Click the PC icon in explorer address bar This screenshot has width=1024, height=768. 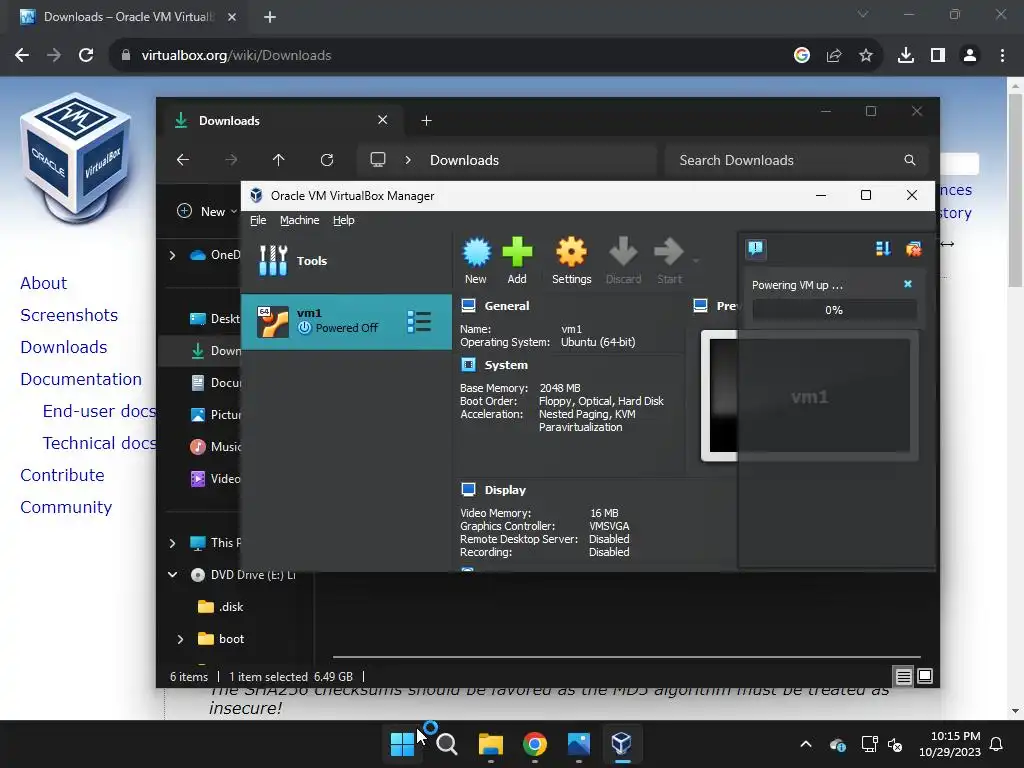click(x=377, y=160)
